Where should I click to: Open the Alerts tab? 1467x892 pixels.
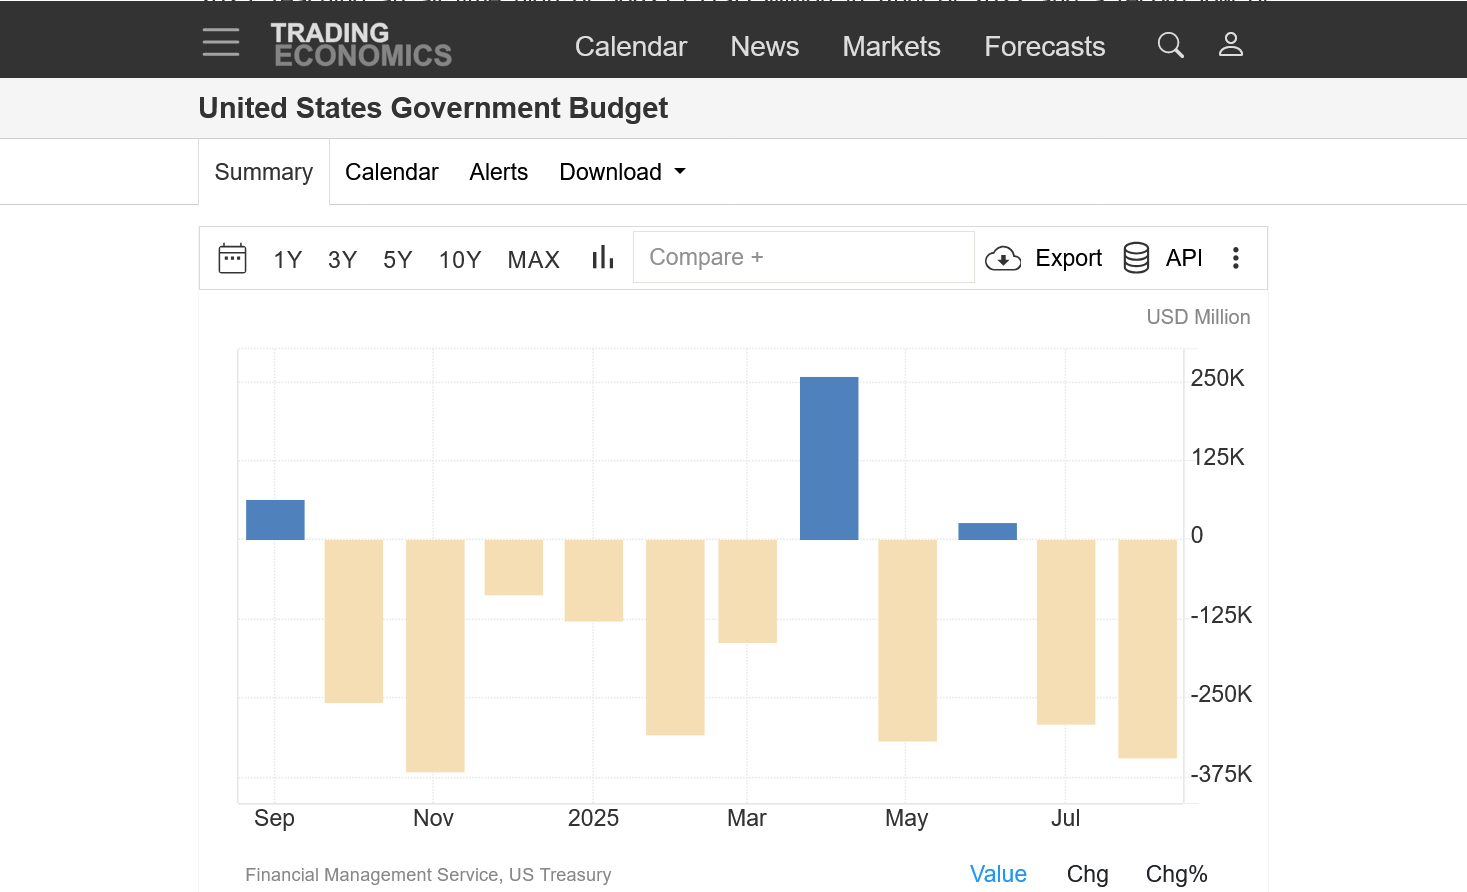pyautogui.click(x=498, y=172)
